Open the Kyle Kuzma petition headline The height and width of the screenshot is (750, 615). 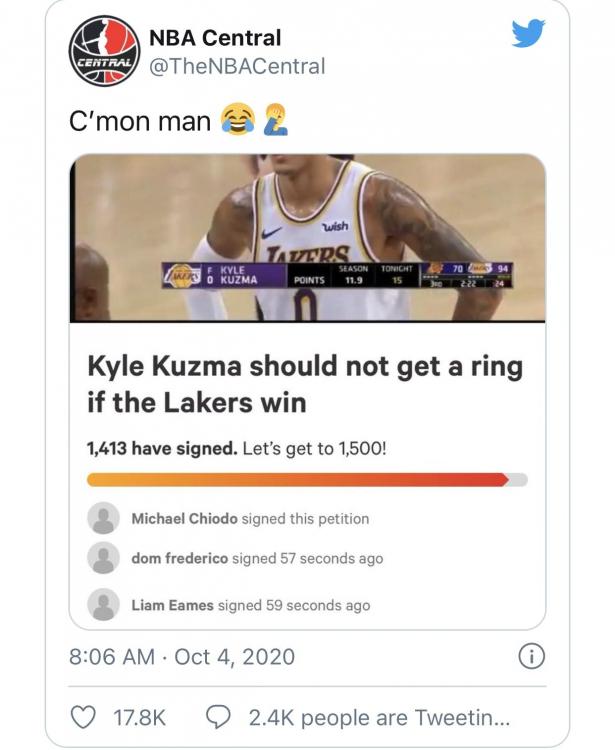[304, 385]
